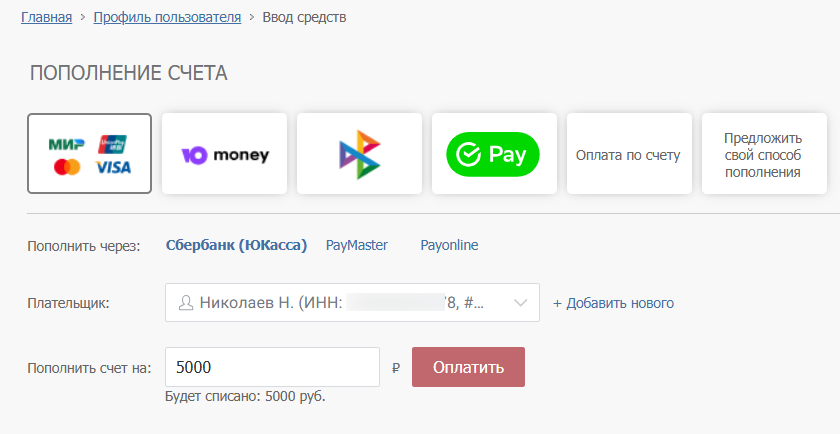Image resolution: width=840 pixels, height=434 pixels.
Task: Click the amount field showing 5000
Action: tap(272, 367)
